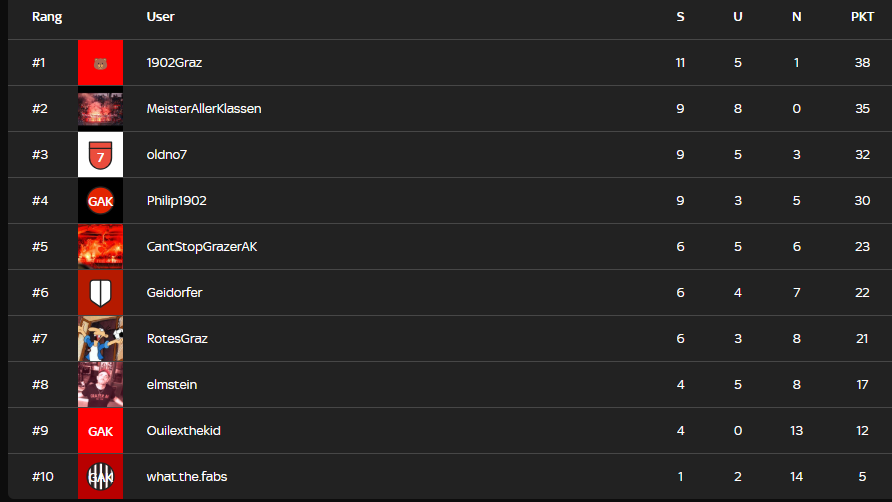The width and height of the screenshot is (892, 502).
Task: Click rank #2 in the table
Action: 40,109
